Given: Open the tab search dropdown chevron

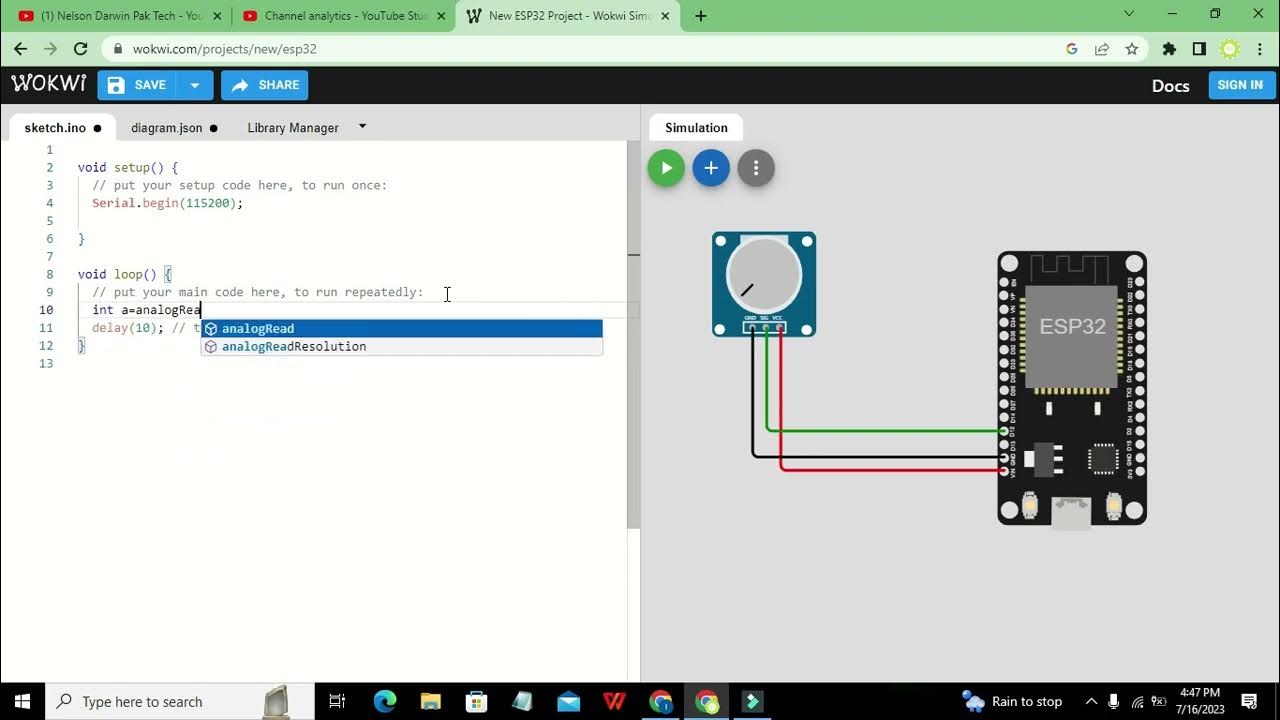Looking at the screenshot, I should coord(1129,14).
